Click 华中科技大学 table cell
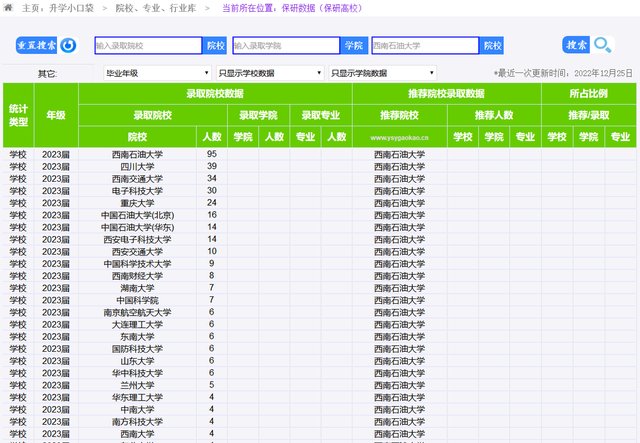640x443 pixels. point(137,373)
